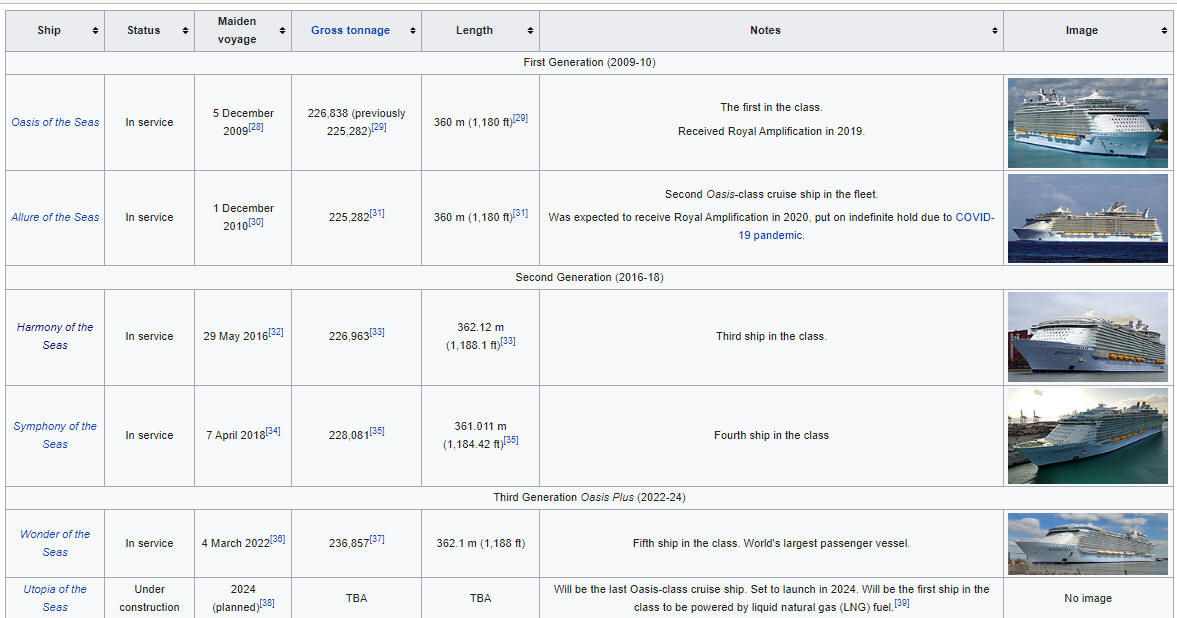
Task: Open Oasis of the Seas article
Action: (55, 122)
